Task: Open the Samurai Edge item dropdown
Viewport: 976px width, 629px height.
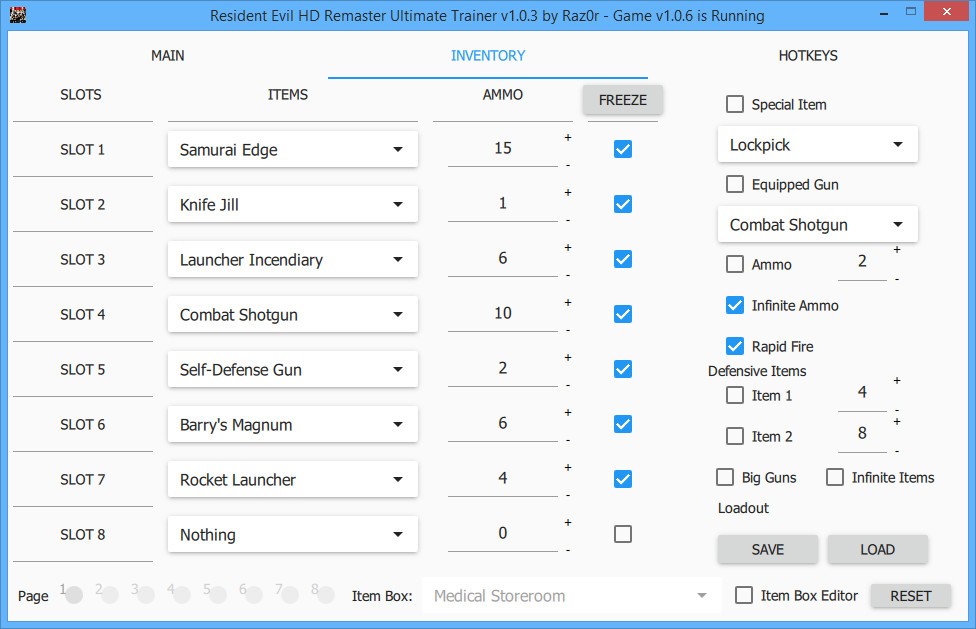Action: coord(293,149)
